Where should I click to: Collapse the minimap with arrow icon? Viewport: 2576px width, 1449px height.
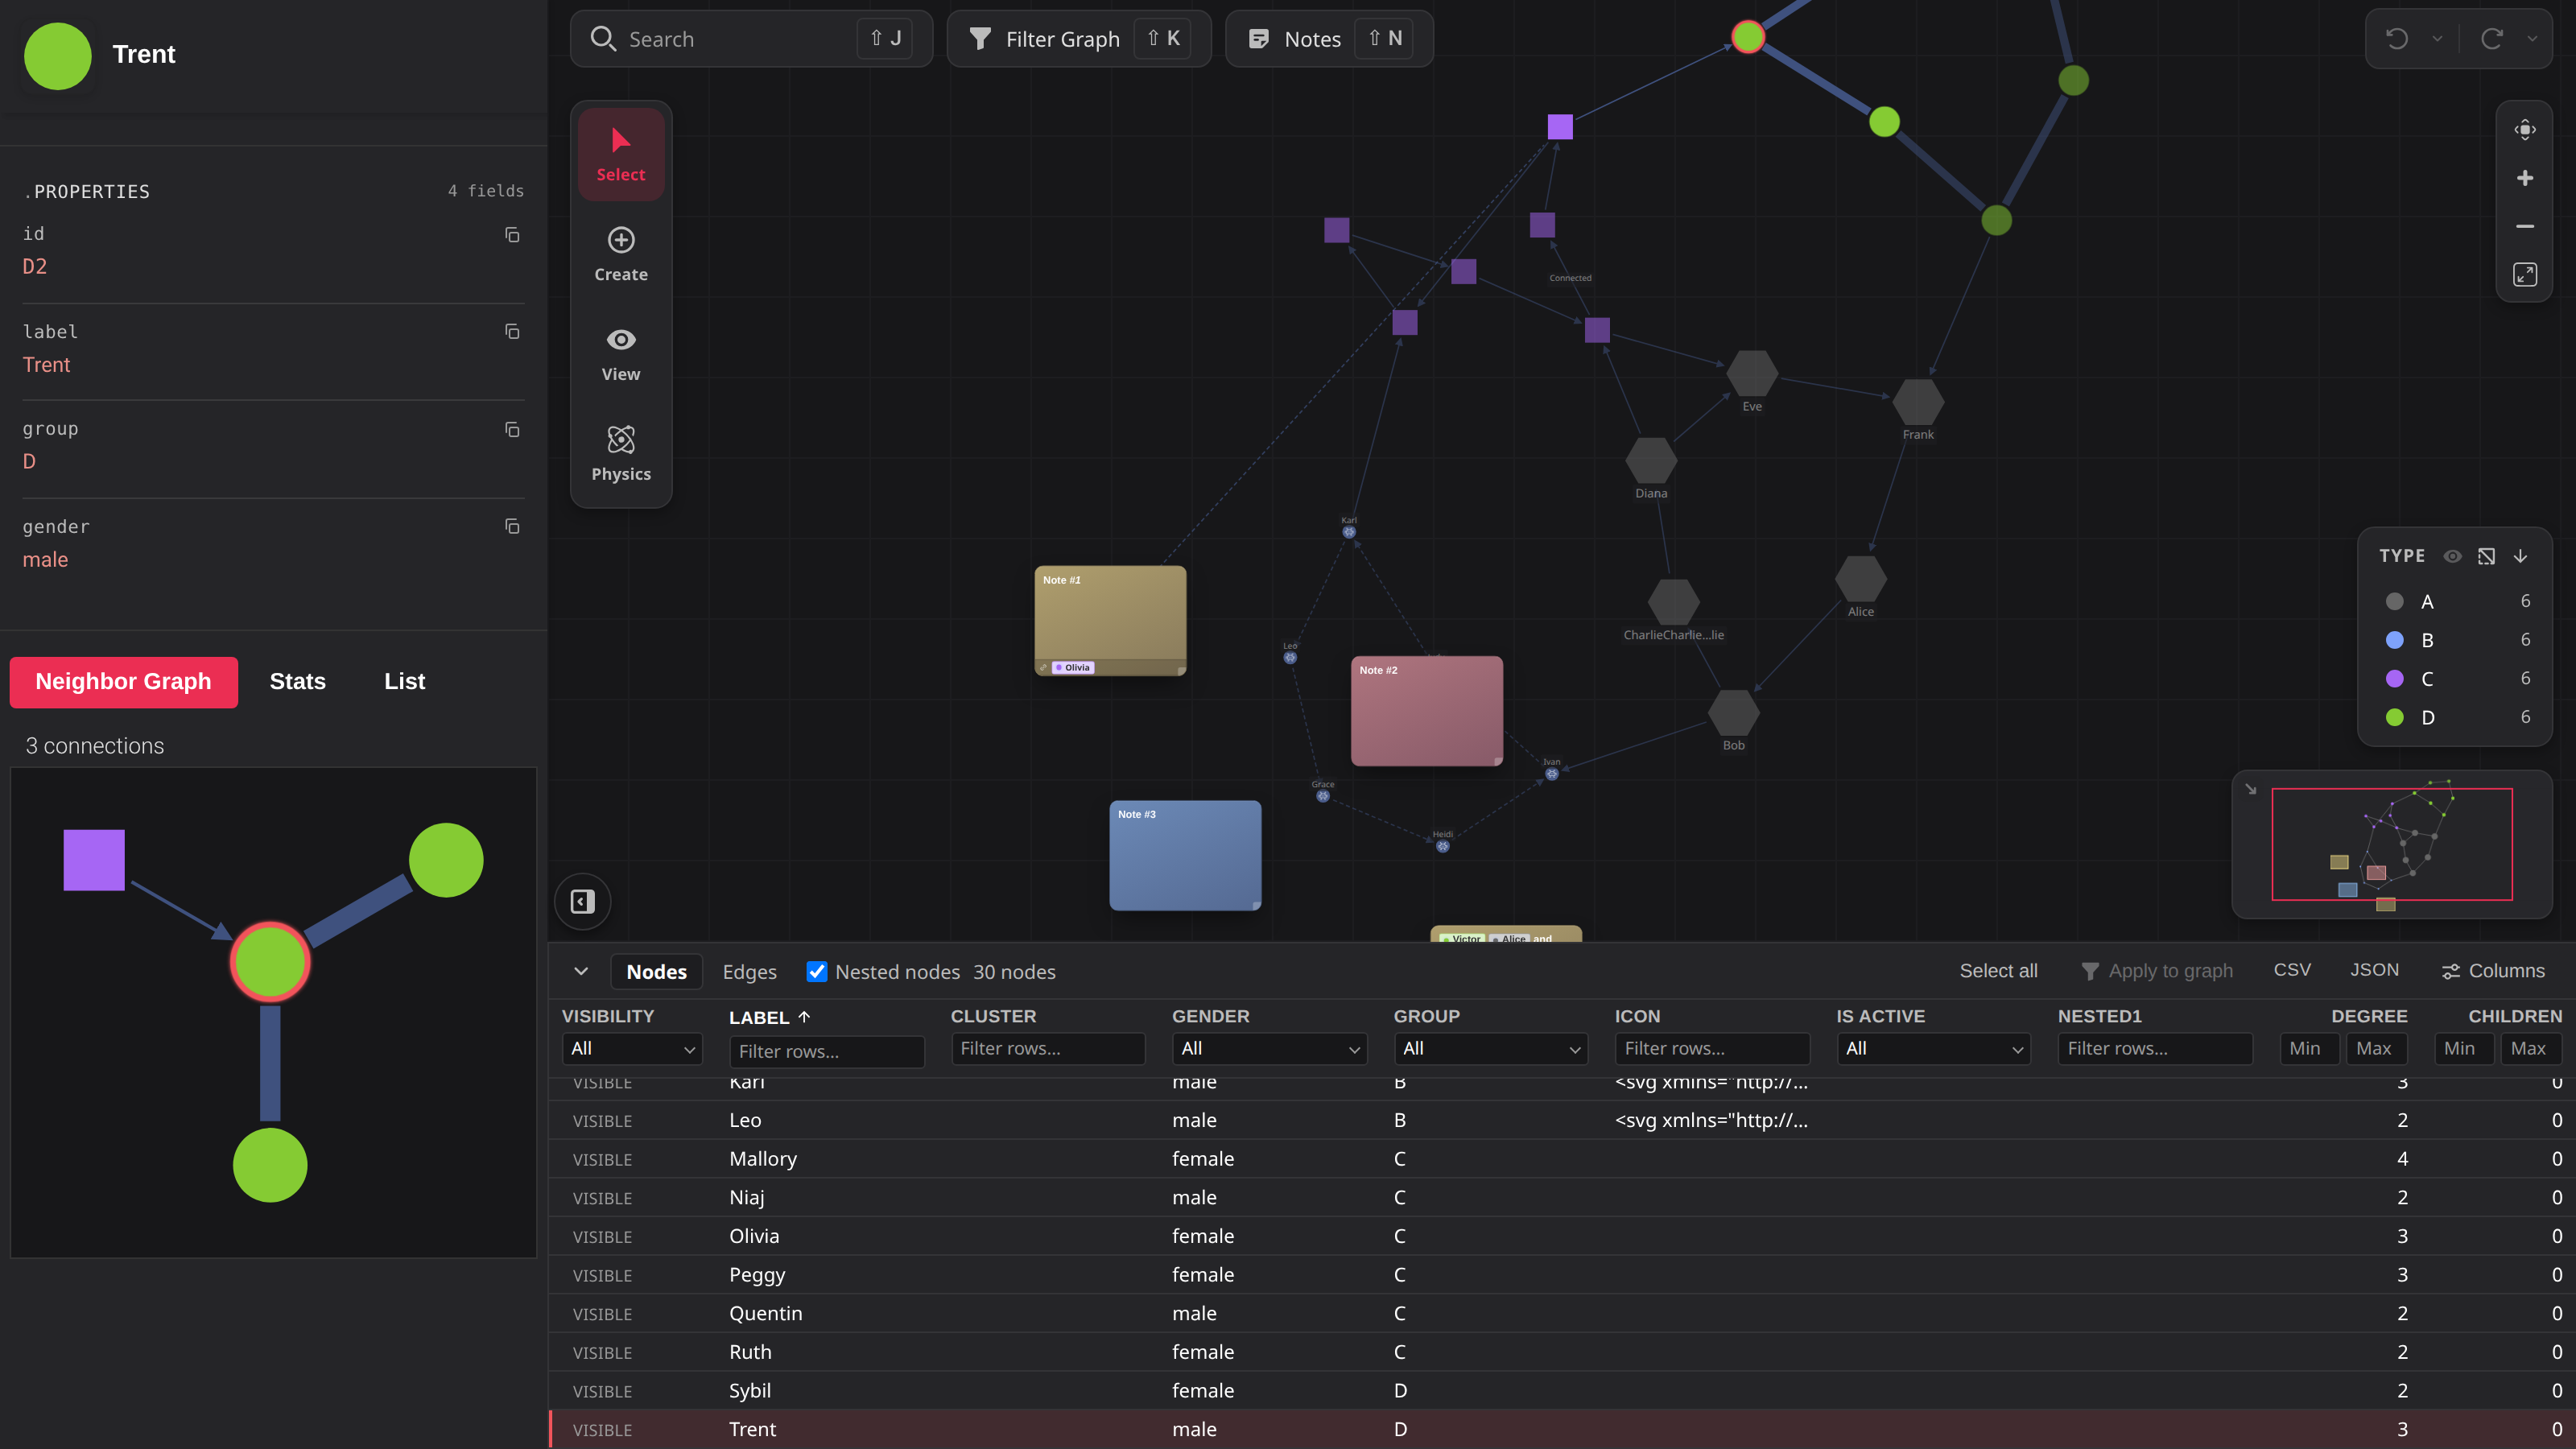[x=2251, y=789]
